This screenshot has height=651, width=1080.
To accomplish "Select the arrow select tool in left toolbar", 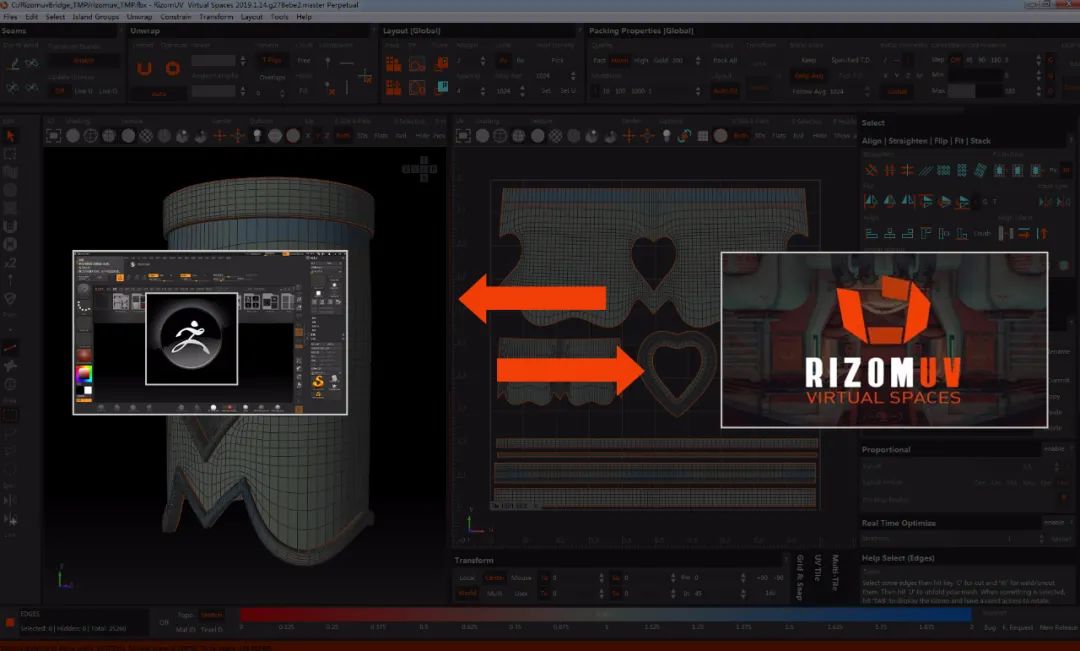I will [10, 136].
